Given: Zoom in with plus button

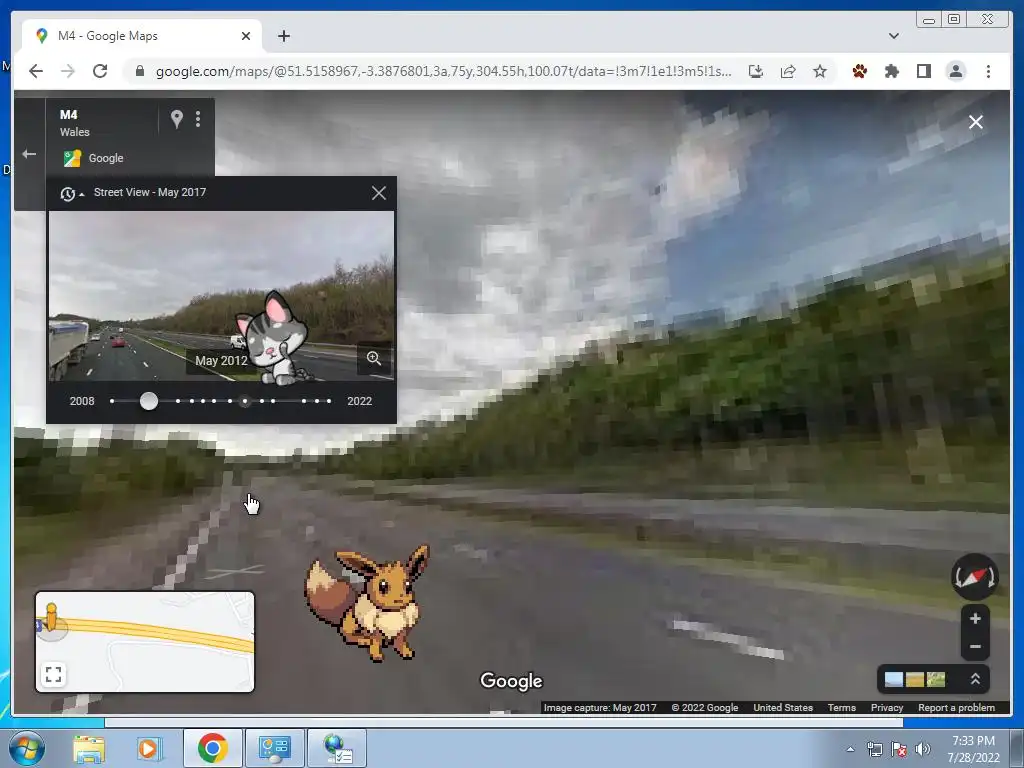Looking at the screenshot, I should click(975, 618).
